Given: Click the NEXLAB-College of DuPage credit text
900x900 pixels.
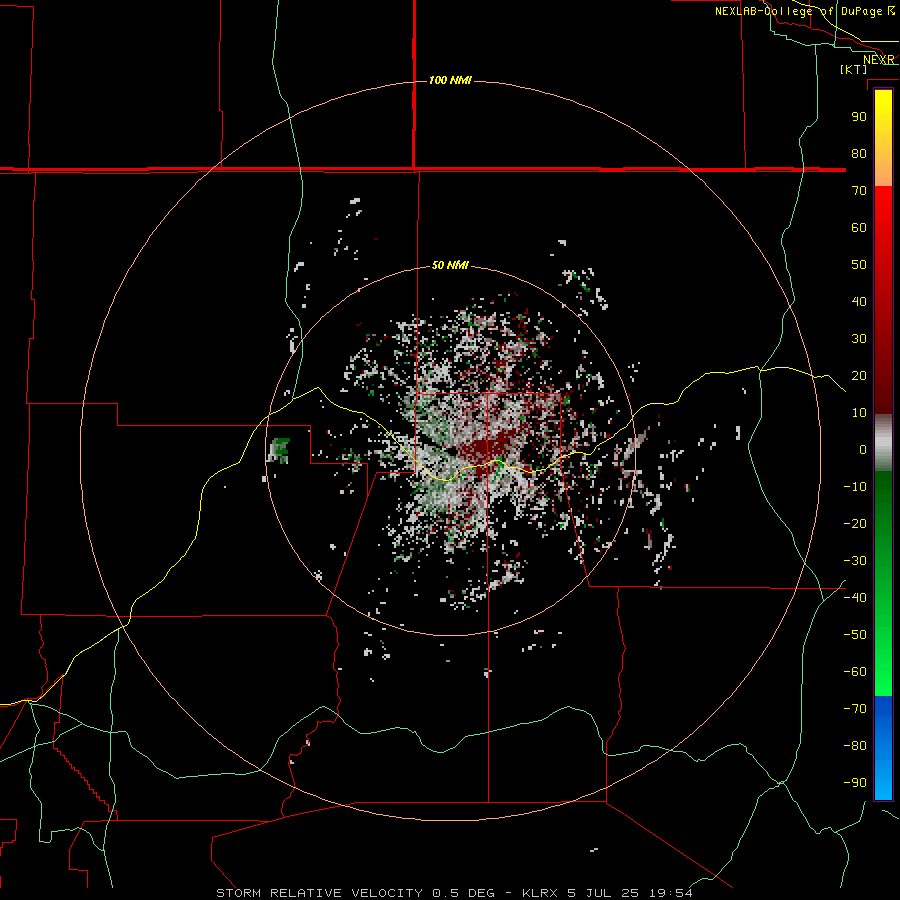Looking at the screenshot, I should tap(798, 11).
